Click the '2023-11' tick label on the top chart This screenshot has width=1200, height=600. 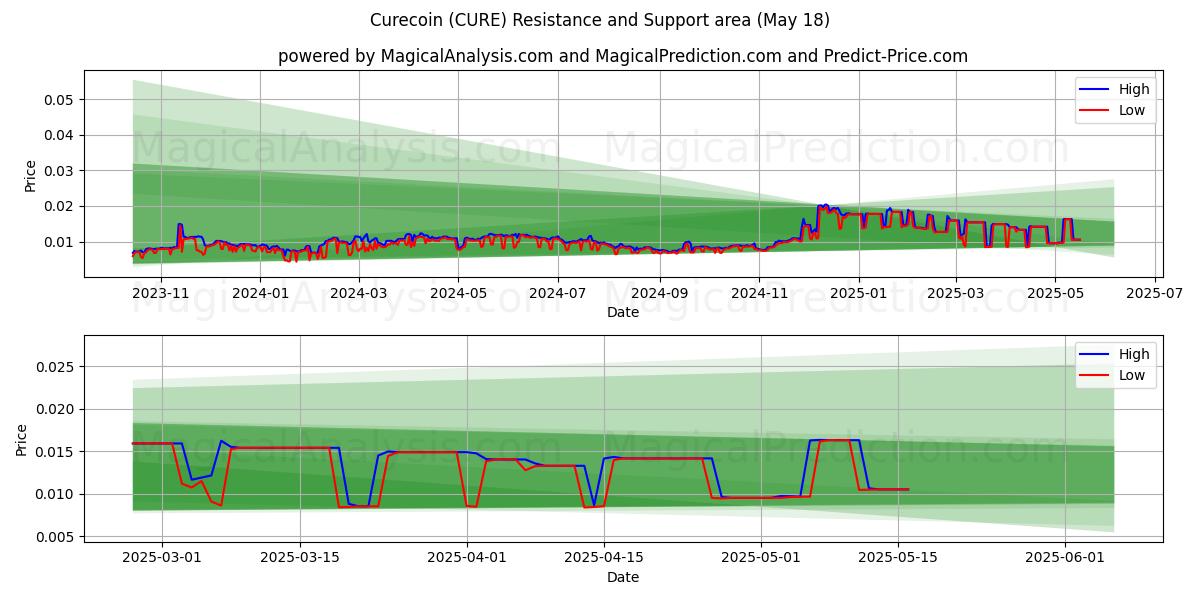coord(160,293)
